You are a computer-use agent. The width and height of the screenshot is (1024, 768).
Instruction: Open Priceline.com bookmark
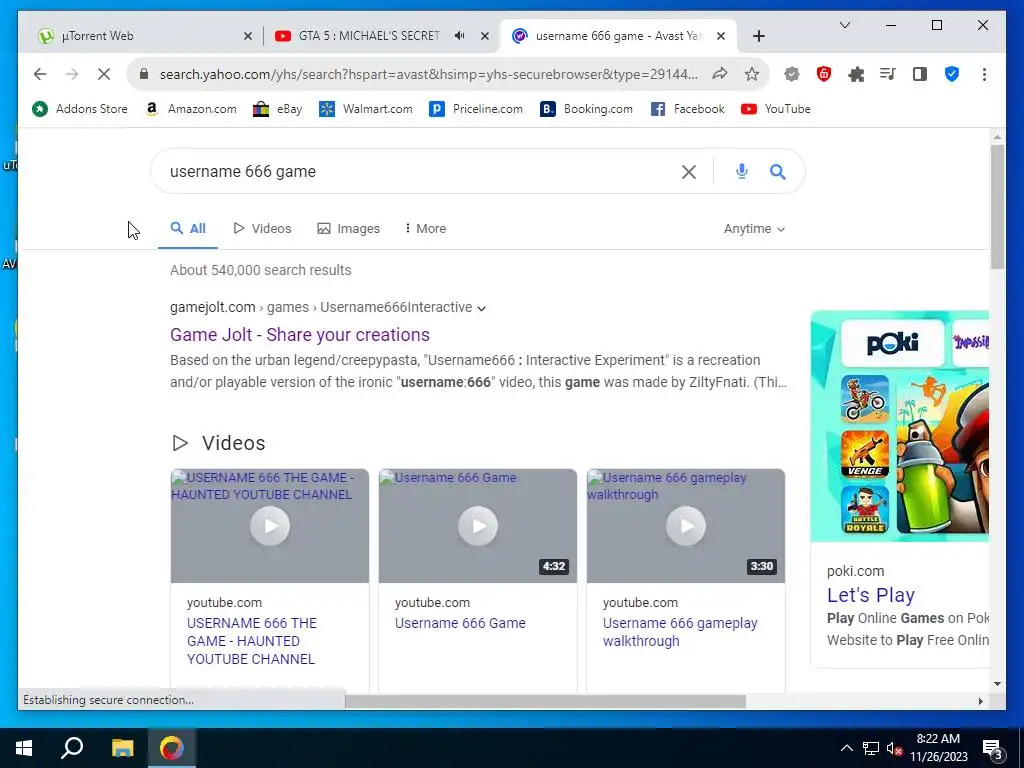point(476,109)
